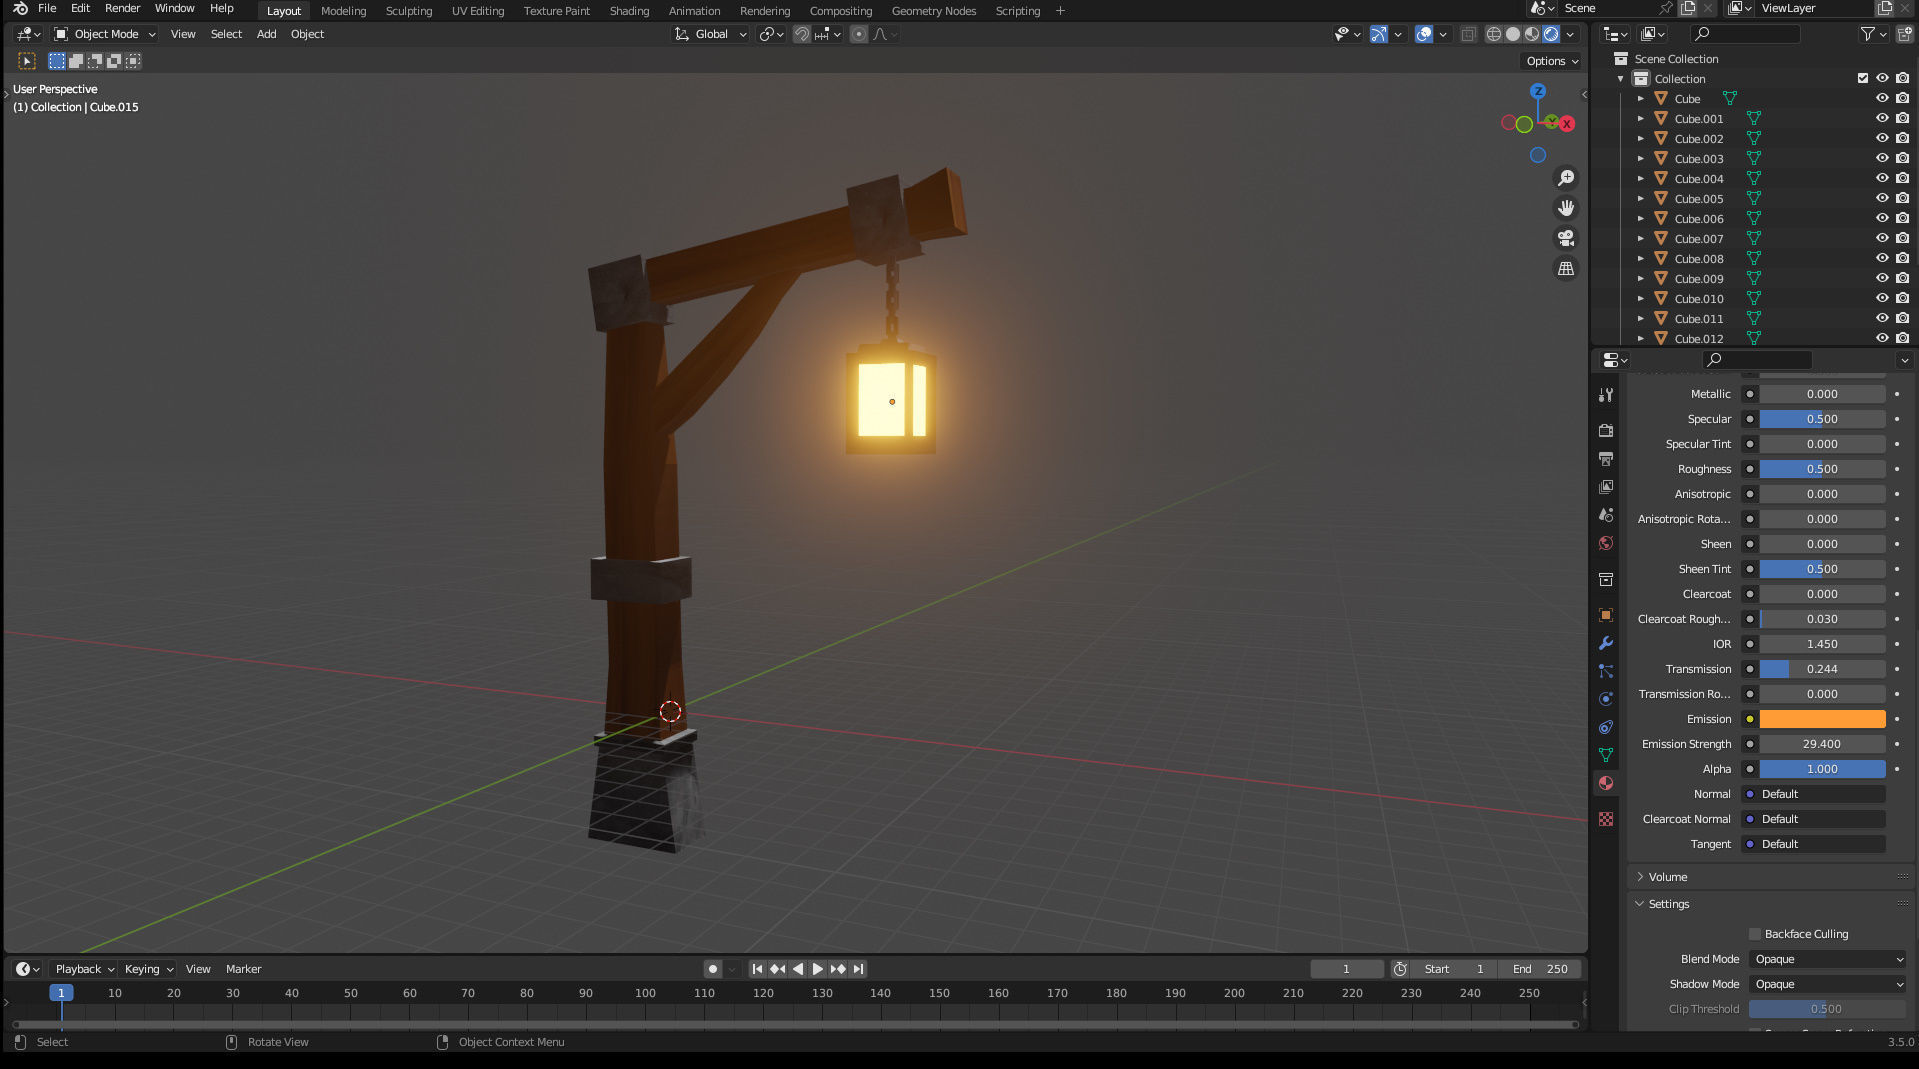Viewport: 1919px width, 1069px height.
Task: Open the timeline Playback popover
Action: [84, 969]
